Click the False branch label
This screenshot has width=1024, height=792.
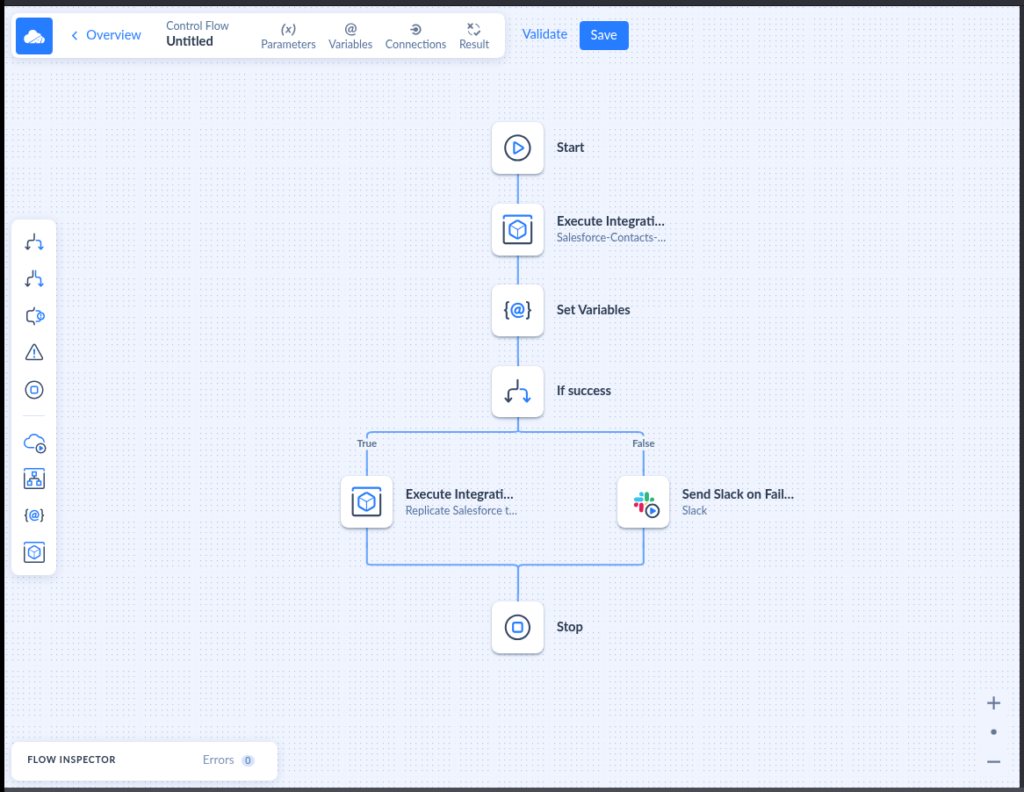[643, 443]
